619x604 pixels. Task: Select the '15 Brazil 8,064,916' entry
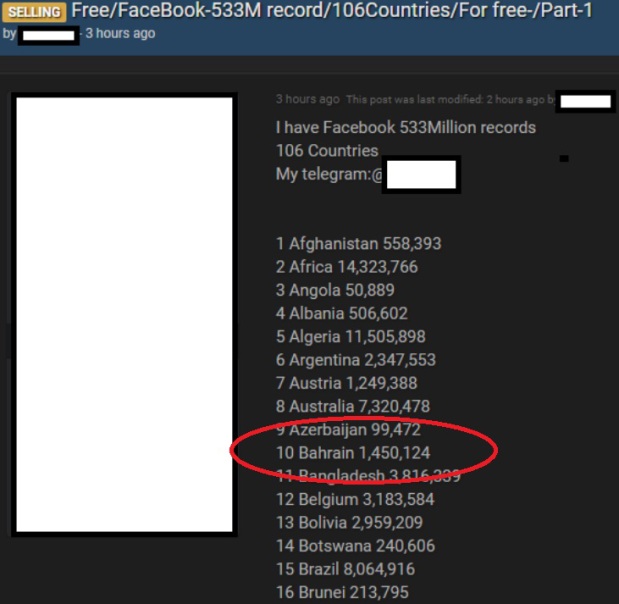[x=345, y=569]
